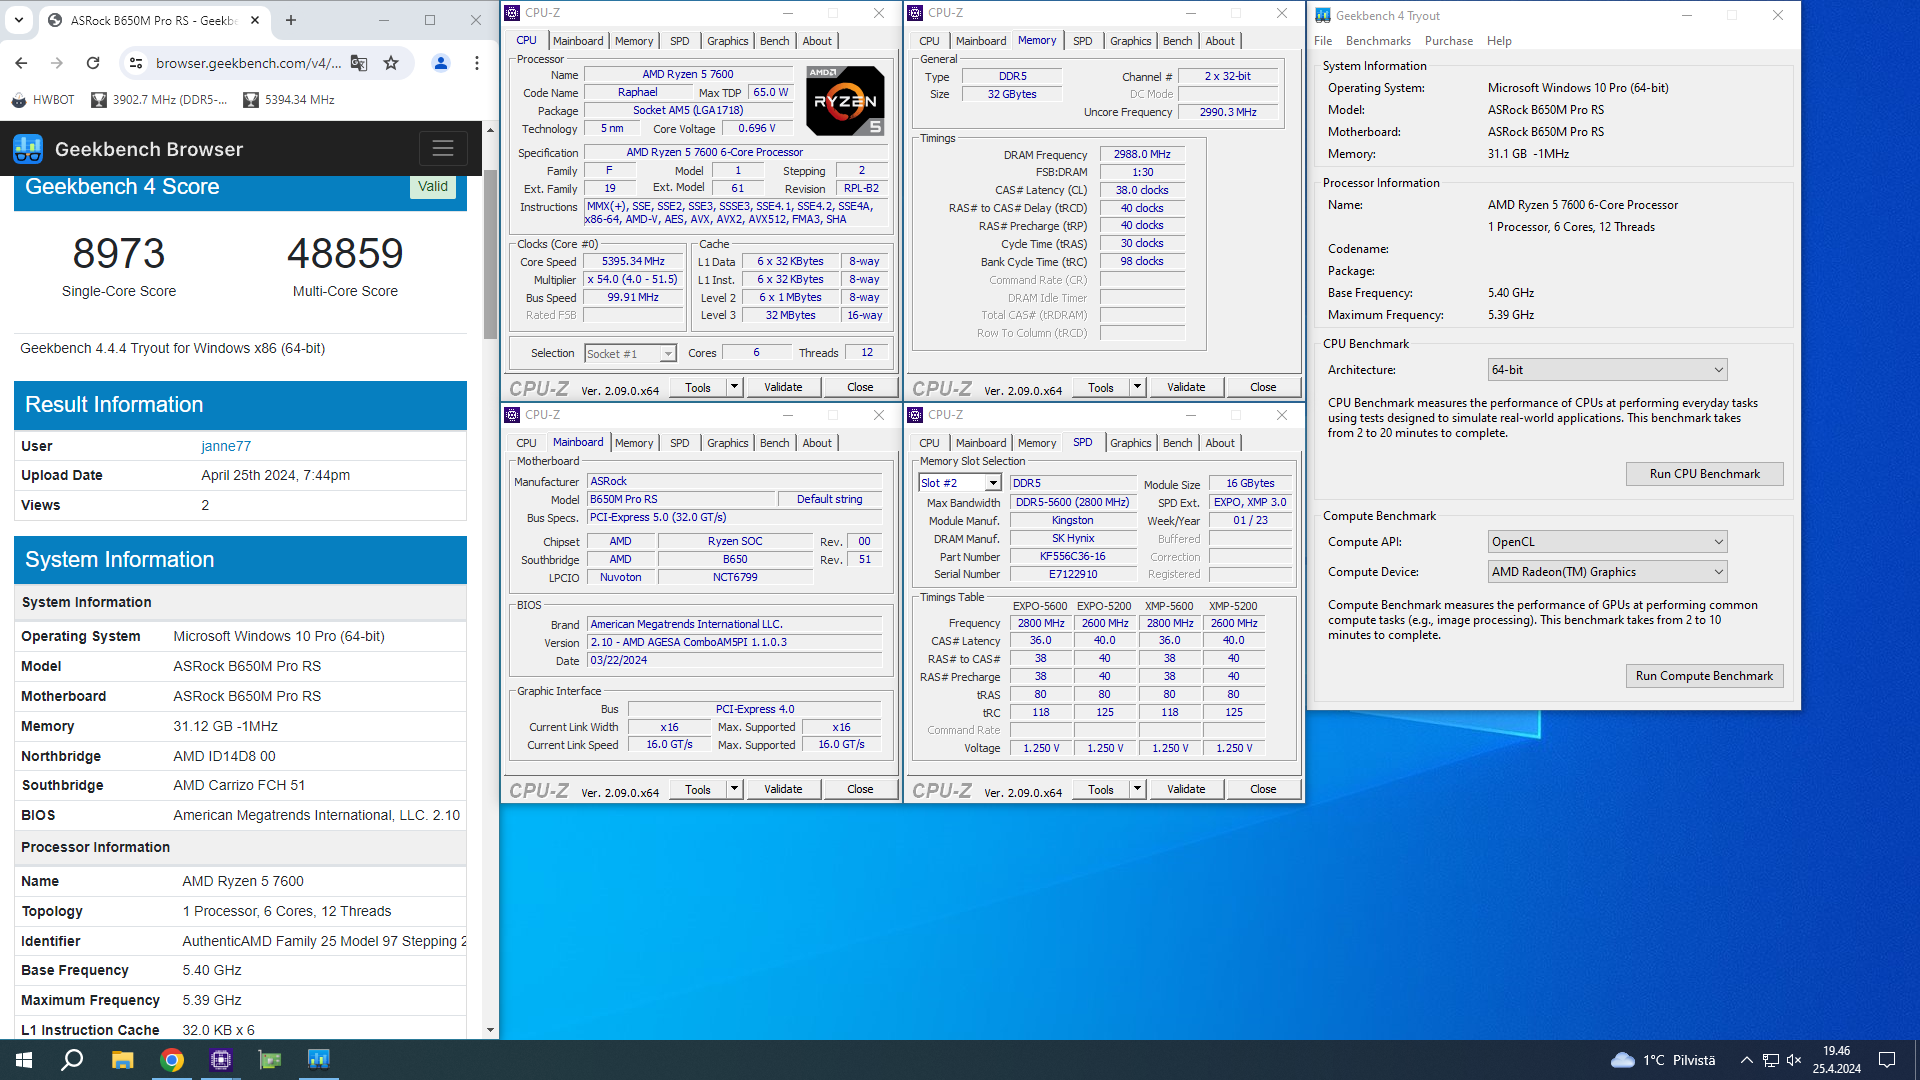Image resolution: width=1920 pixels, height=1080 pixels.
Task: Bookmark this page with the star icon
Action: pyautogui.click(x=391, y=63)
